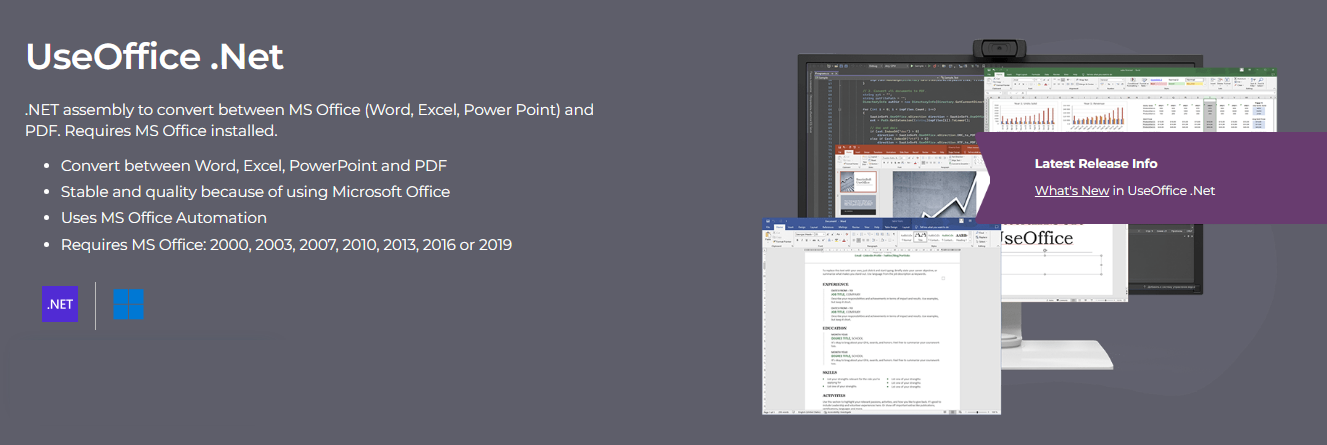
Task: Click the ".NET assembly to convert" description paragraph
Action: pyautogui.click(x=310, y=120)
